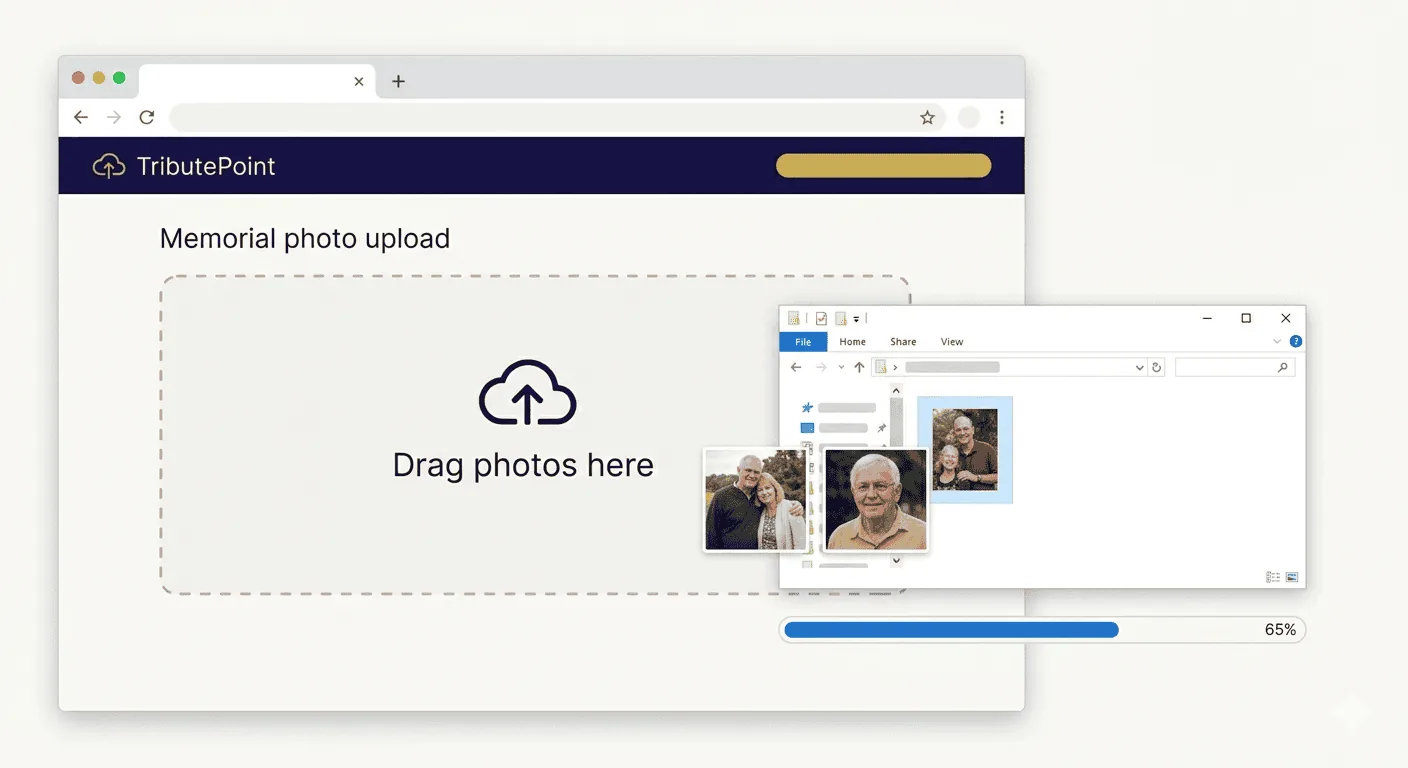
Task: Reload the current page in the browser
Action: [x=146, y=117]
